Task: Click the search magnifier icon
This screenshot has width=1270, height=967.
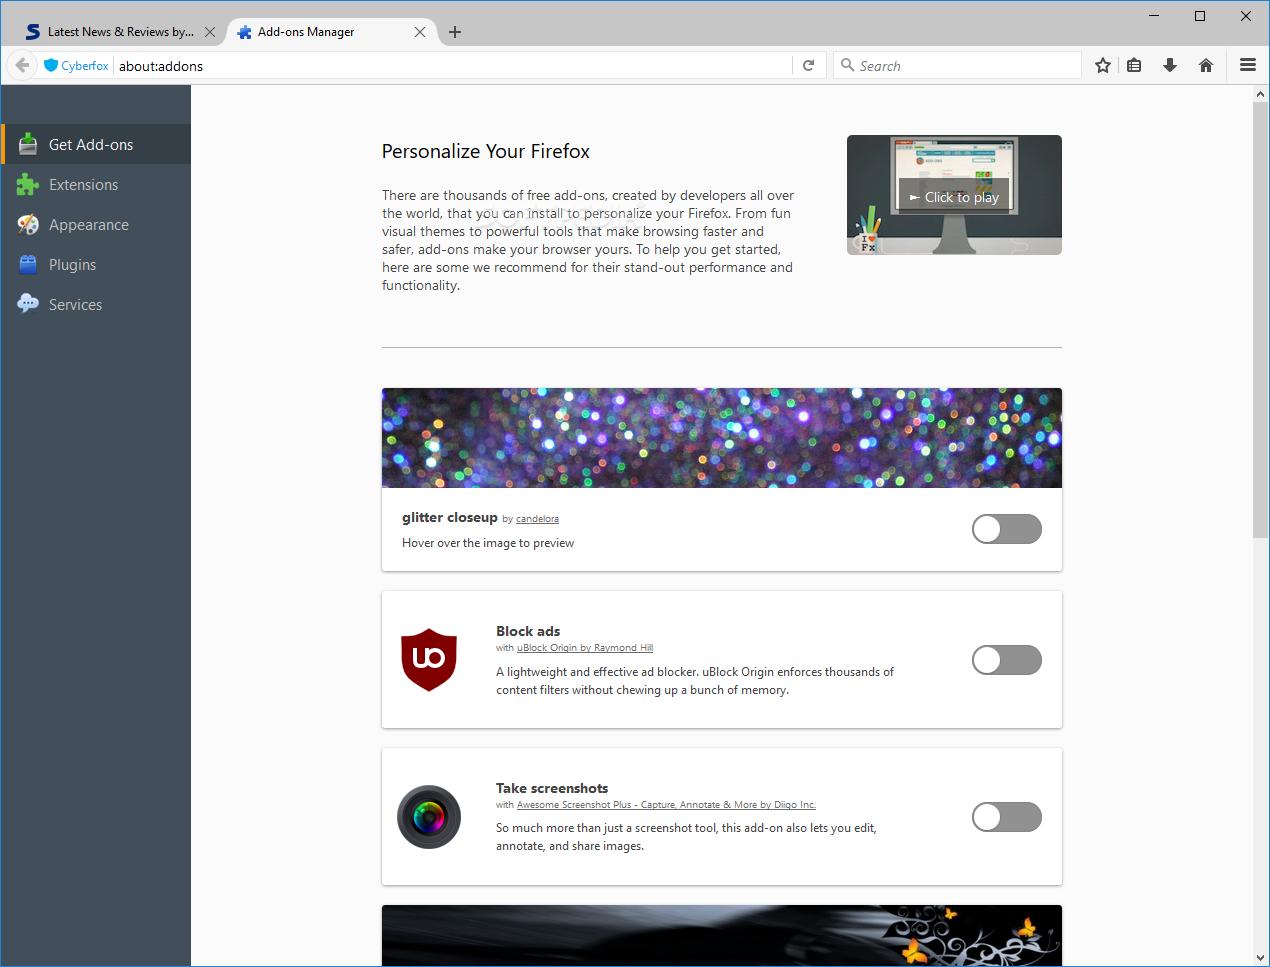Action: (x=848, y=65)
